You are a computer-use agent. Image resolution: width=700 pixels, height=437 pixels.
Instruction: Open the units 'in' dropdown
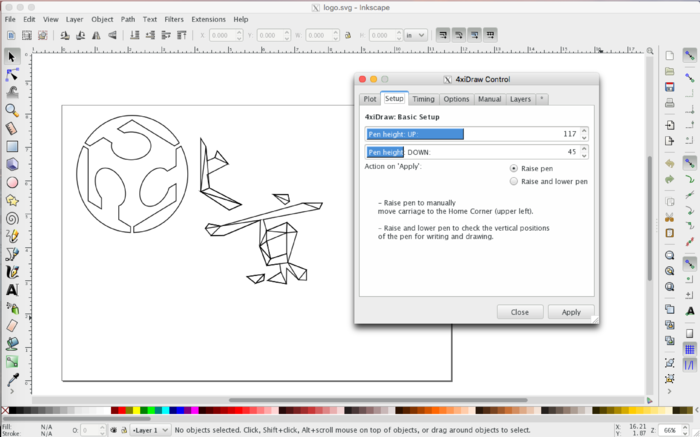click(x=416, y=35)
